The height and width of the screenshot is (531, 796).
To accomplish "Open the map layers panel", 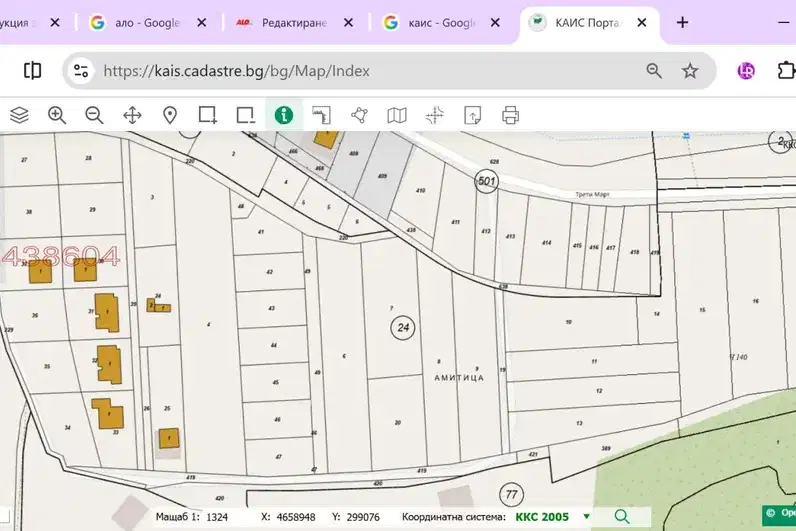I will coord(19,115).
